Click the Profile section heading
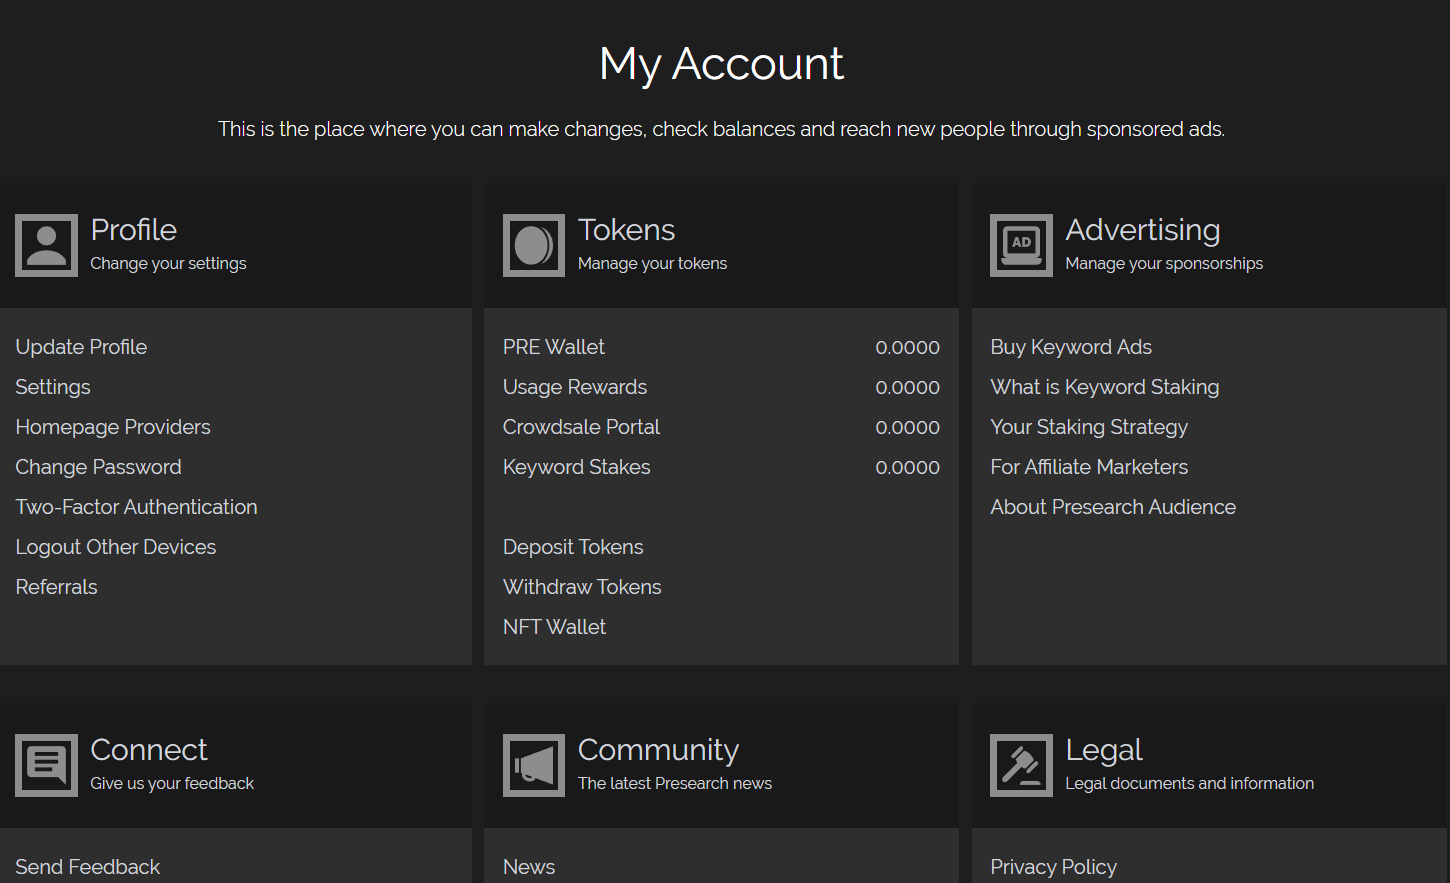The height and width of the screenshot is (883, 1450). 134,230
